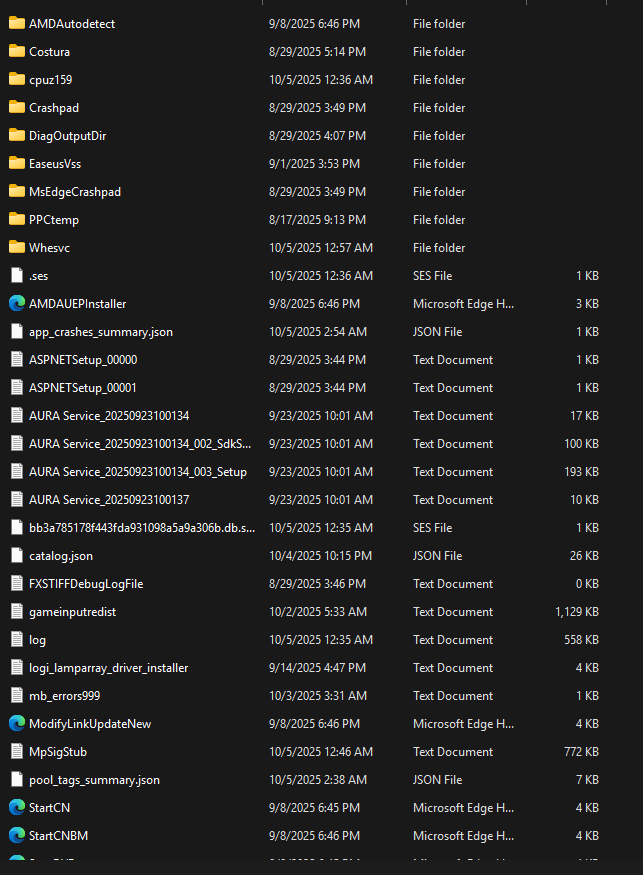Click the document icon of AURA Service_20250923100134

point(17,415)
